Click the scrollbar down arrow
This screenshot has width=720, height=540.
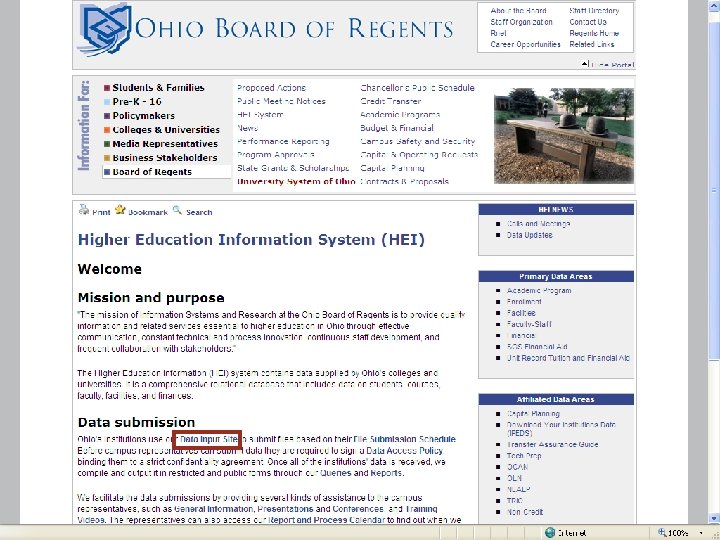coord(714,518)
